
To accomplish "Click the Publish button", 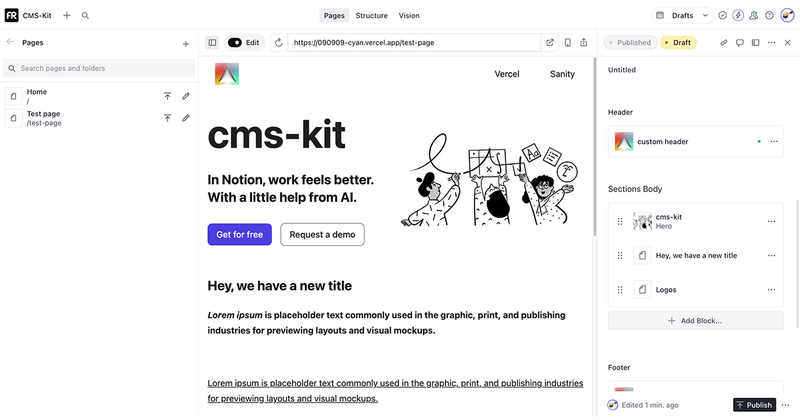I will click(754, 405).
